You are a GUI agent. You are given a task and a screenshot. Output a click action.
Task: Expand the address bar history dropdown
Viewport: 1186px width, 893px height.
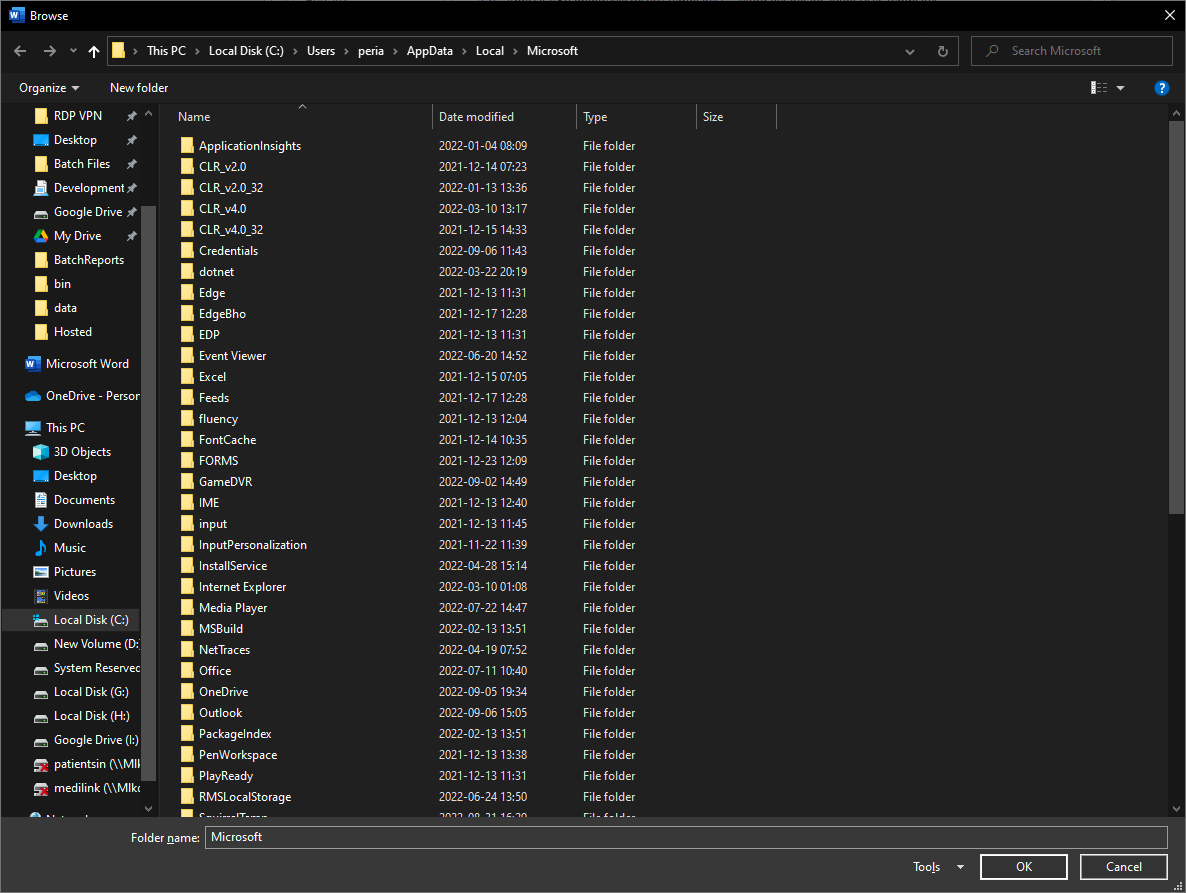point(910,51)
